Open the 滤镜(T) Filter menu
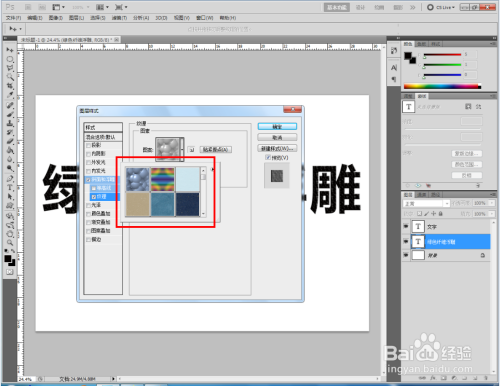 (119, 18)
